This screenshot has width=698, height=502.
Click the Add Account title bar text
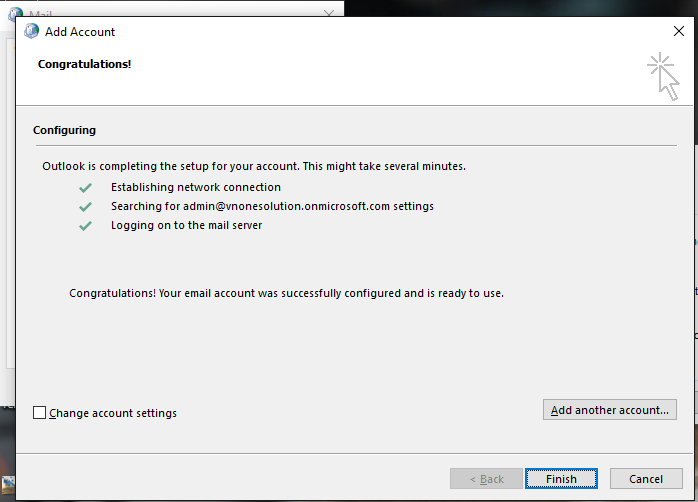tap(80, 31)
